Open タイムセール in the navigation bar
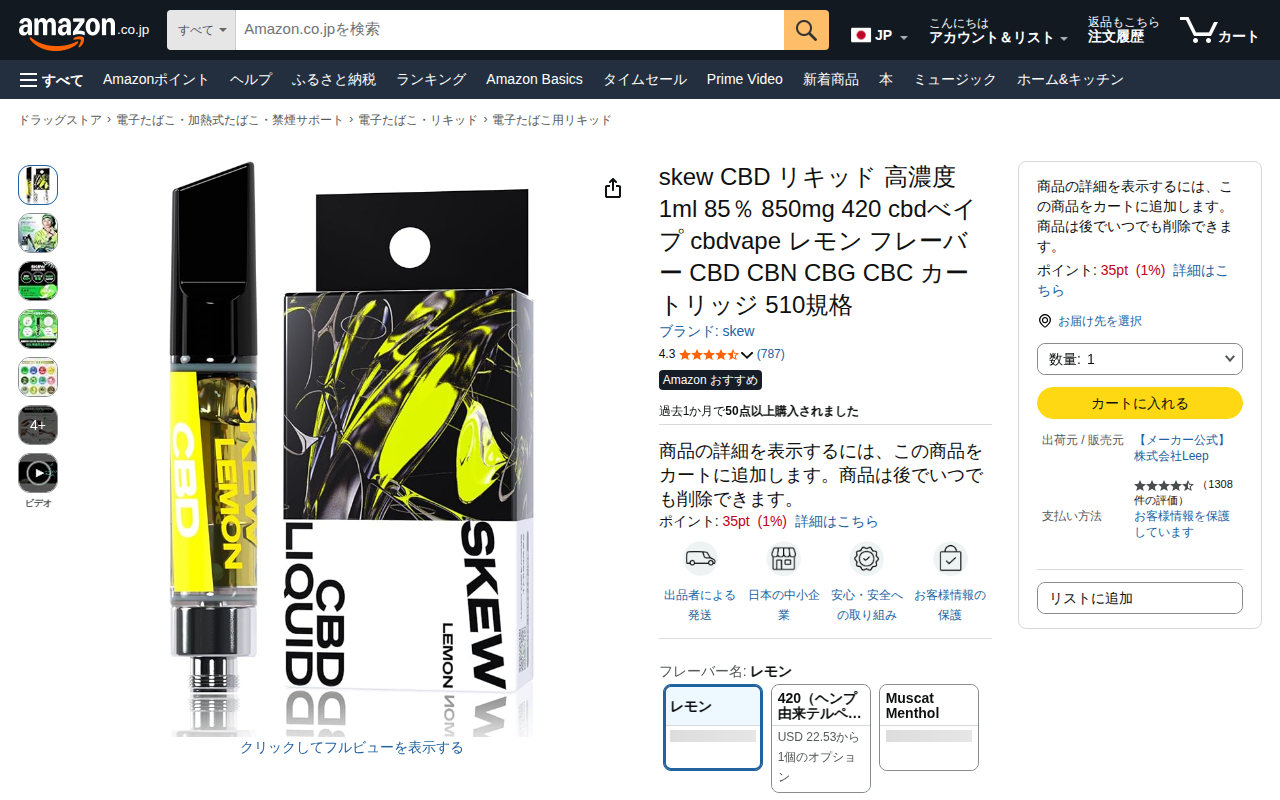Image resolution: width=1280 pixels, height=800 pixels. [x=644, y=79]
